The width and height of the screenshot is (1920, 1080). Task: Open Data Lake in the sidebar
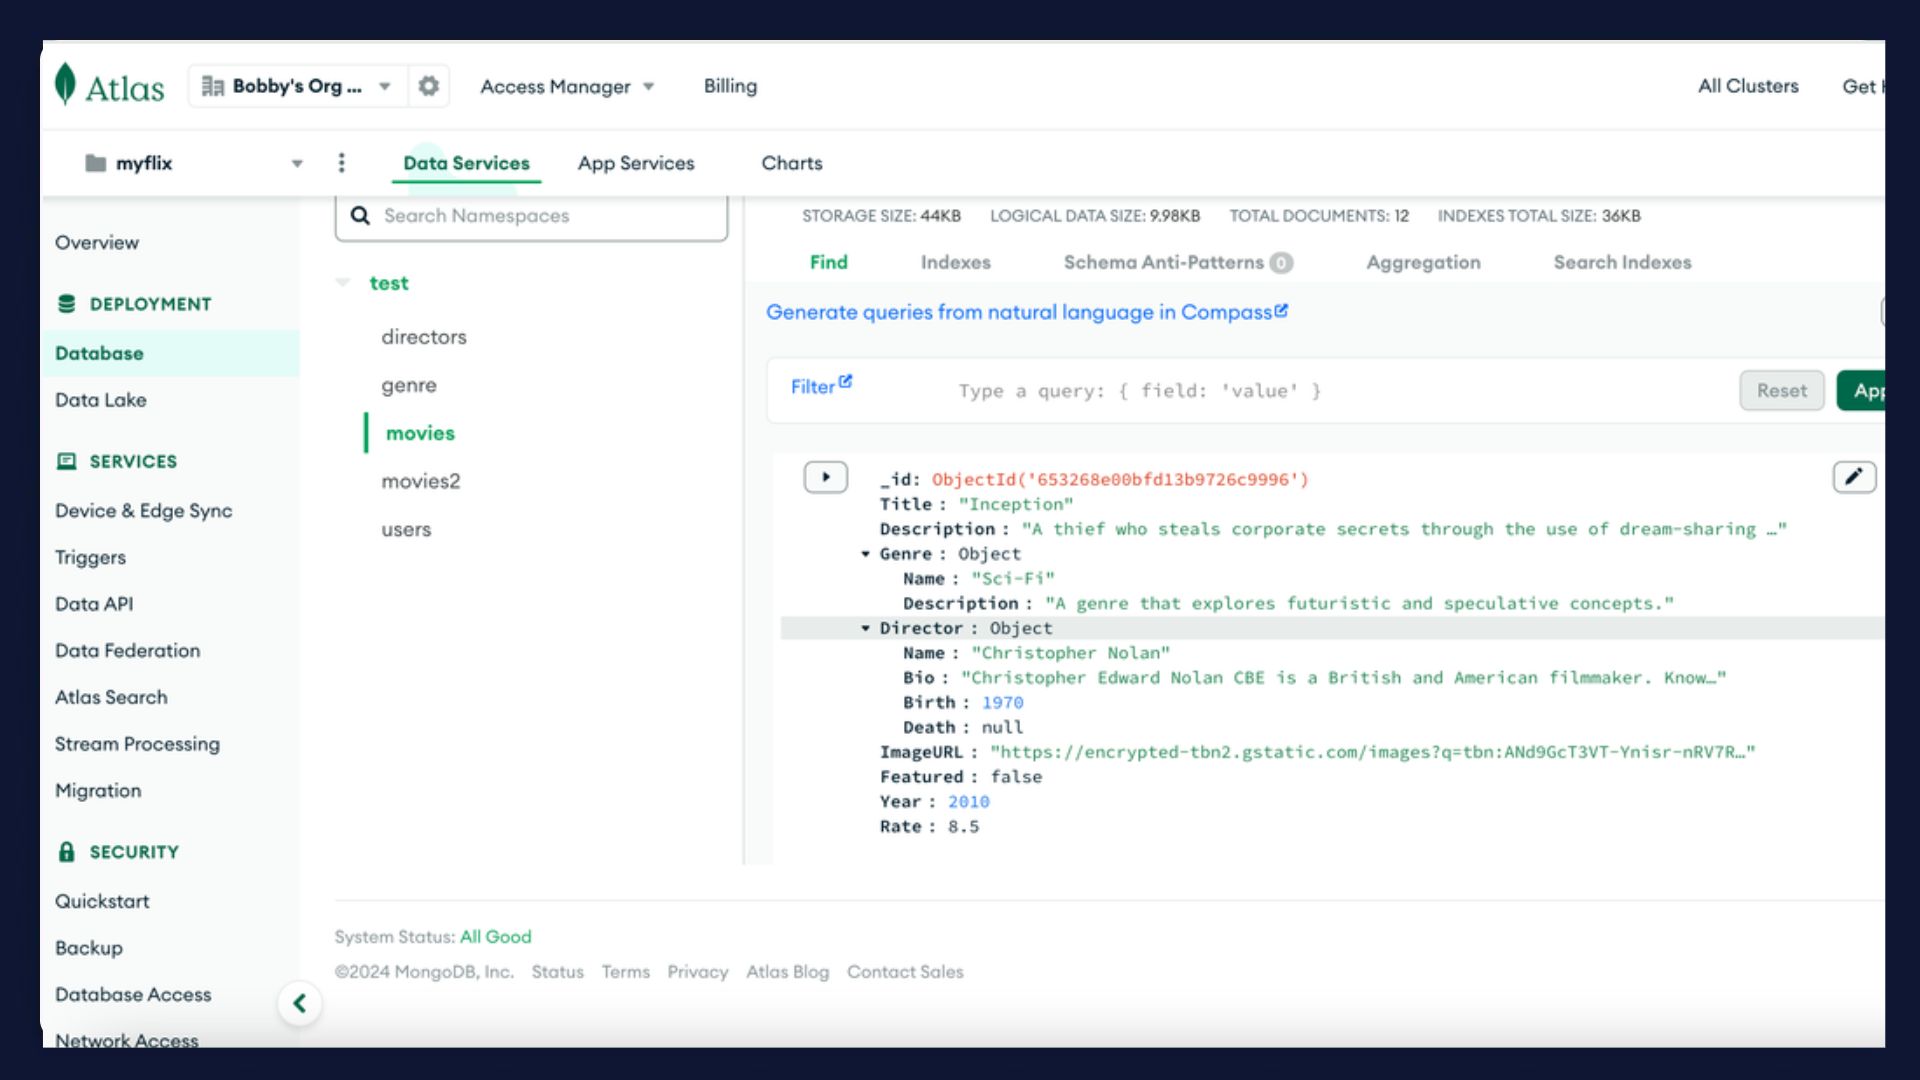tap(101, 400)
